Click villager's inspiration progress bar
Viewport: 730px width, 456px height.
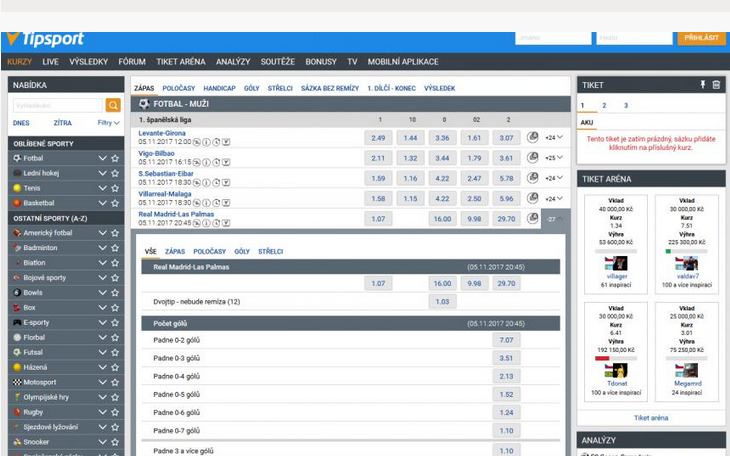tap(616, 251)
